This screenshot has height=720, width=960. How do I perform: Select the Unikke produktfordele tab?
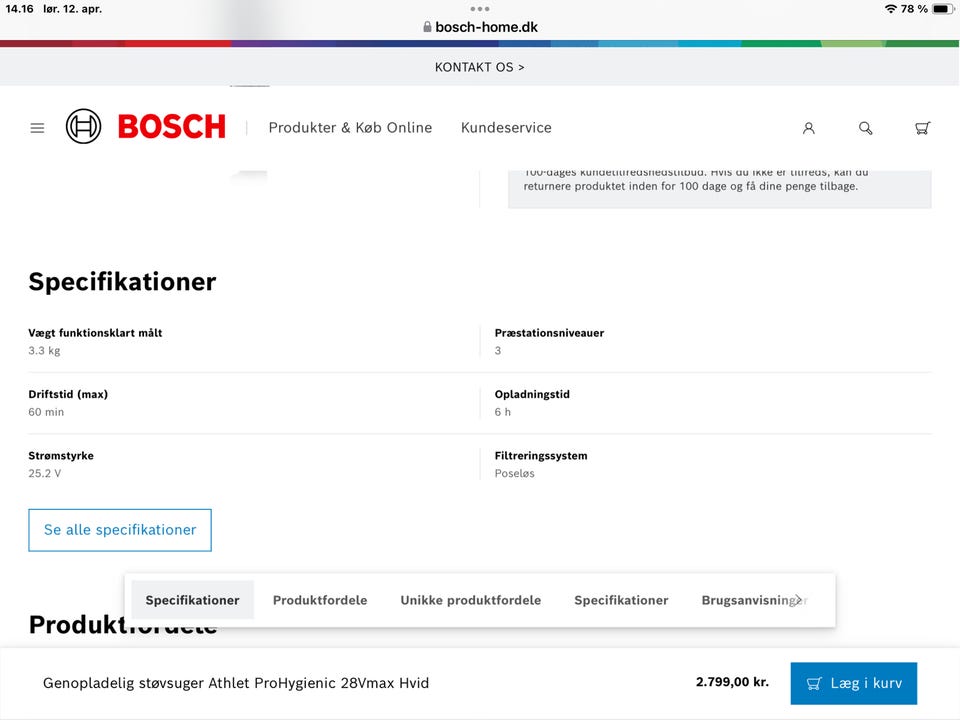pos(470,600)
